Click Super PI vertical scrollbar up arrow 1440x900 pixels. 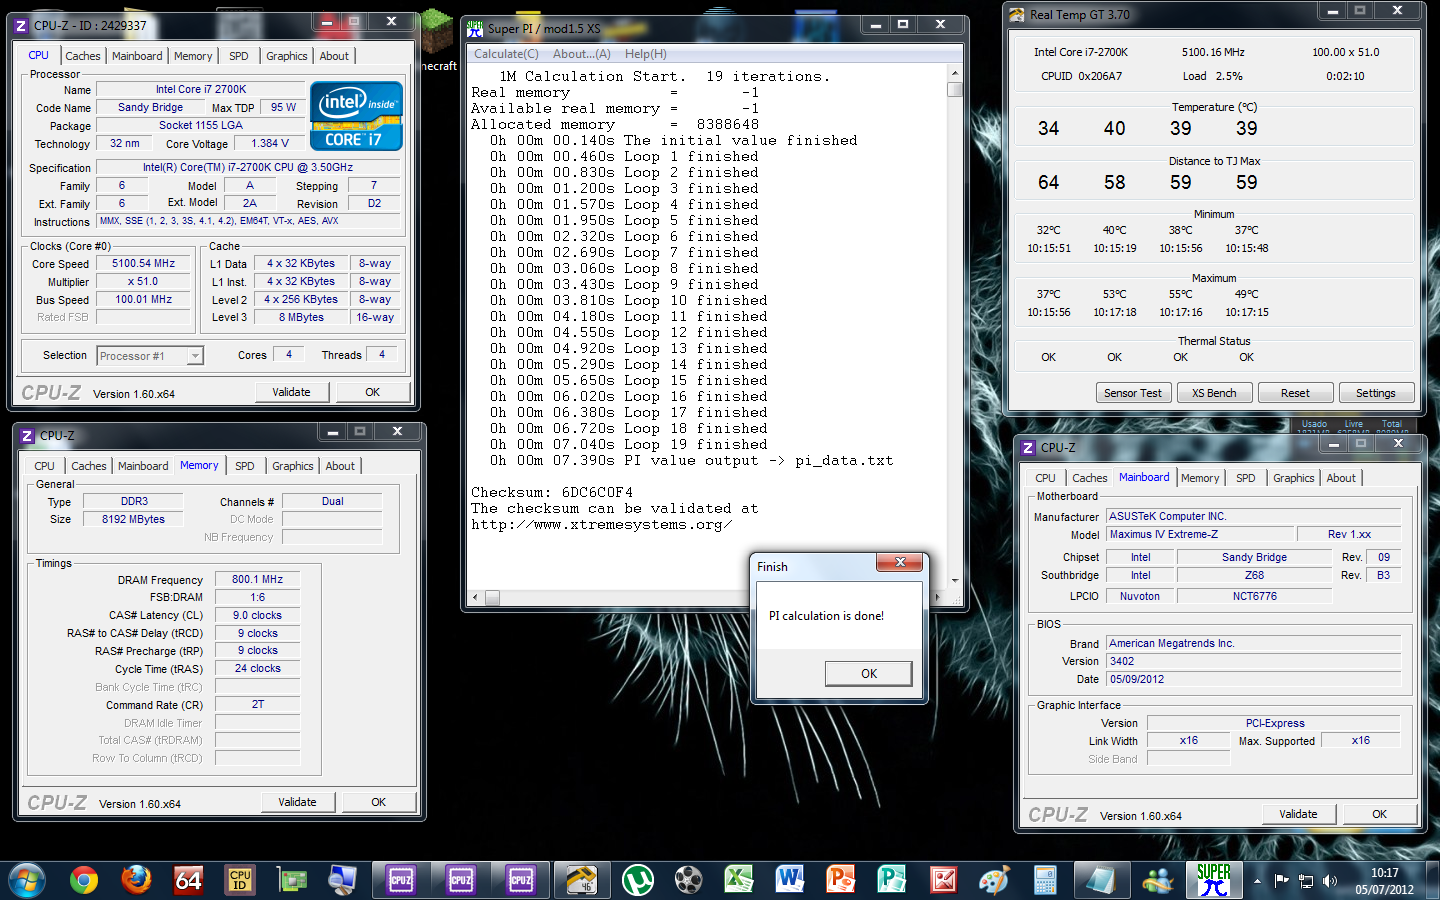955,73
